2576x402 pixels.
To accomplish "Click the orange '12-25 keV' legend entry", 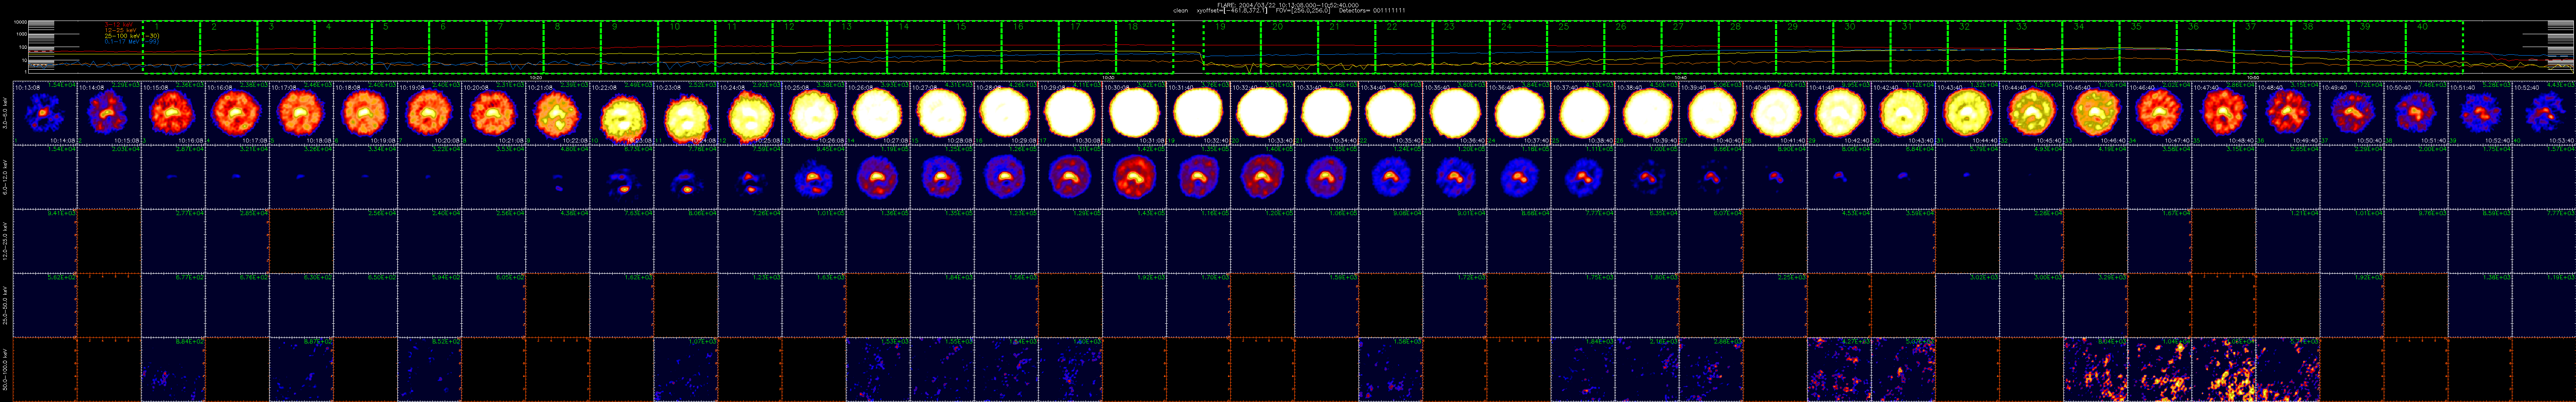I will (120, 30).
